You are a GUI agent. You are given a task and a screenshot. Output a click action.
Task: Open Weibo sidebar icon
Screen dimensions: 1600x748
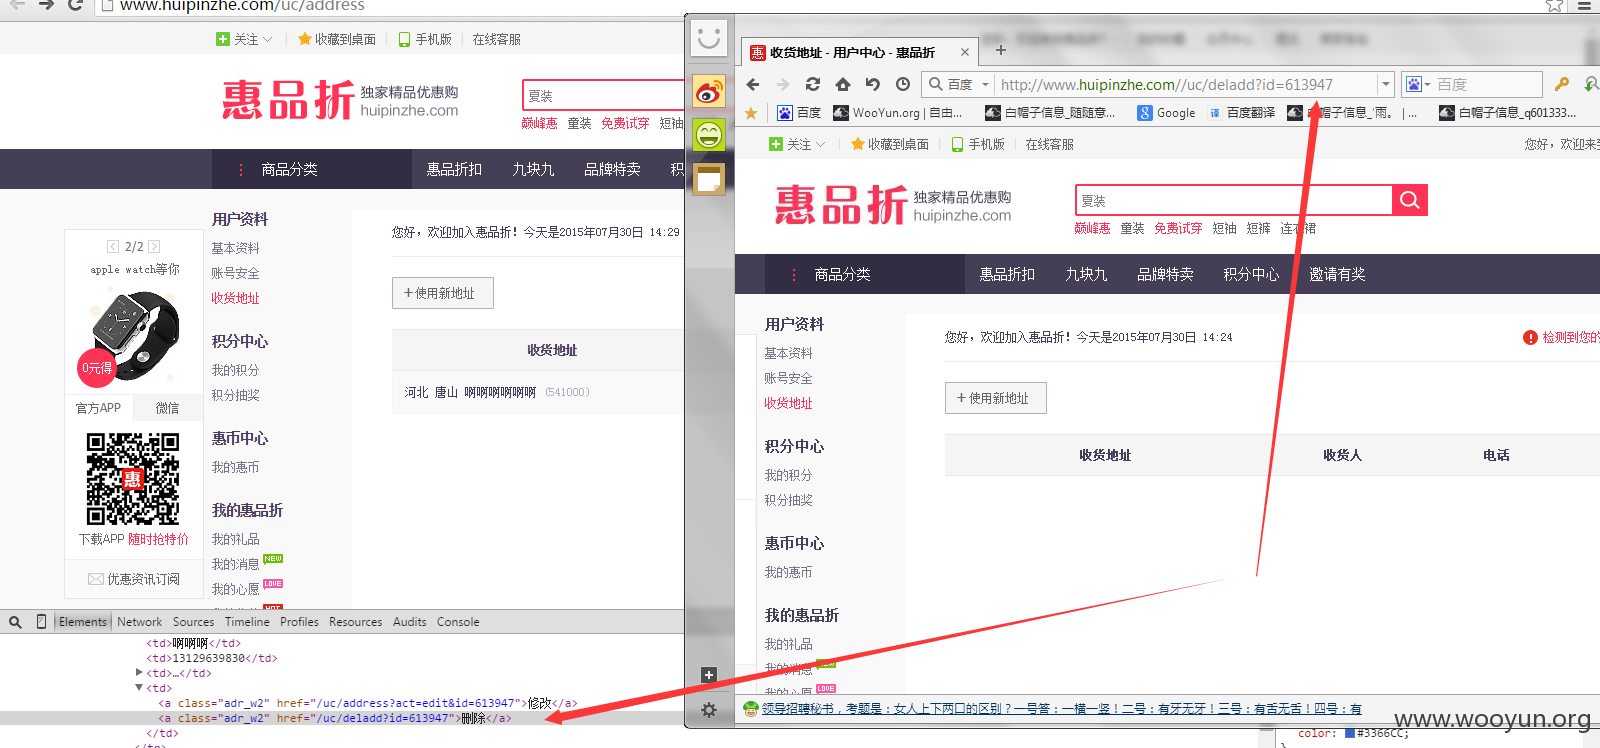coord(709,93)
